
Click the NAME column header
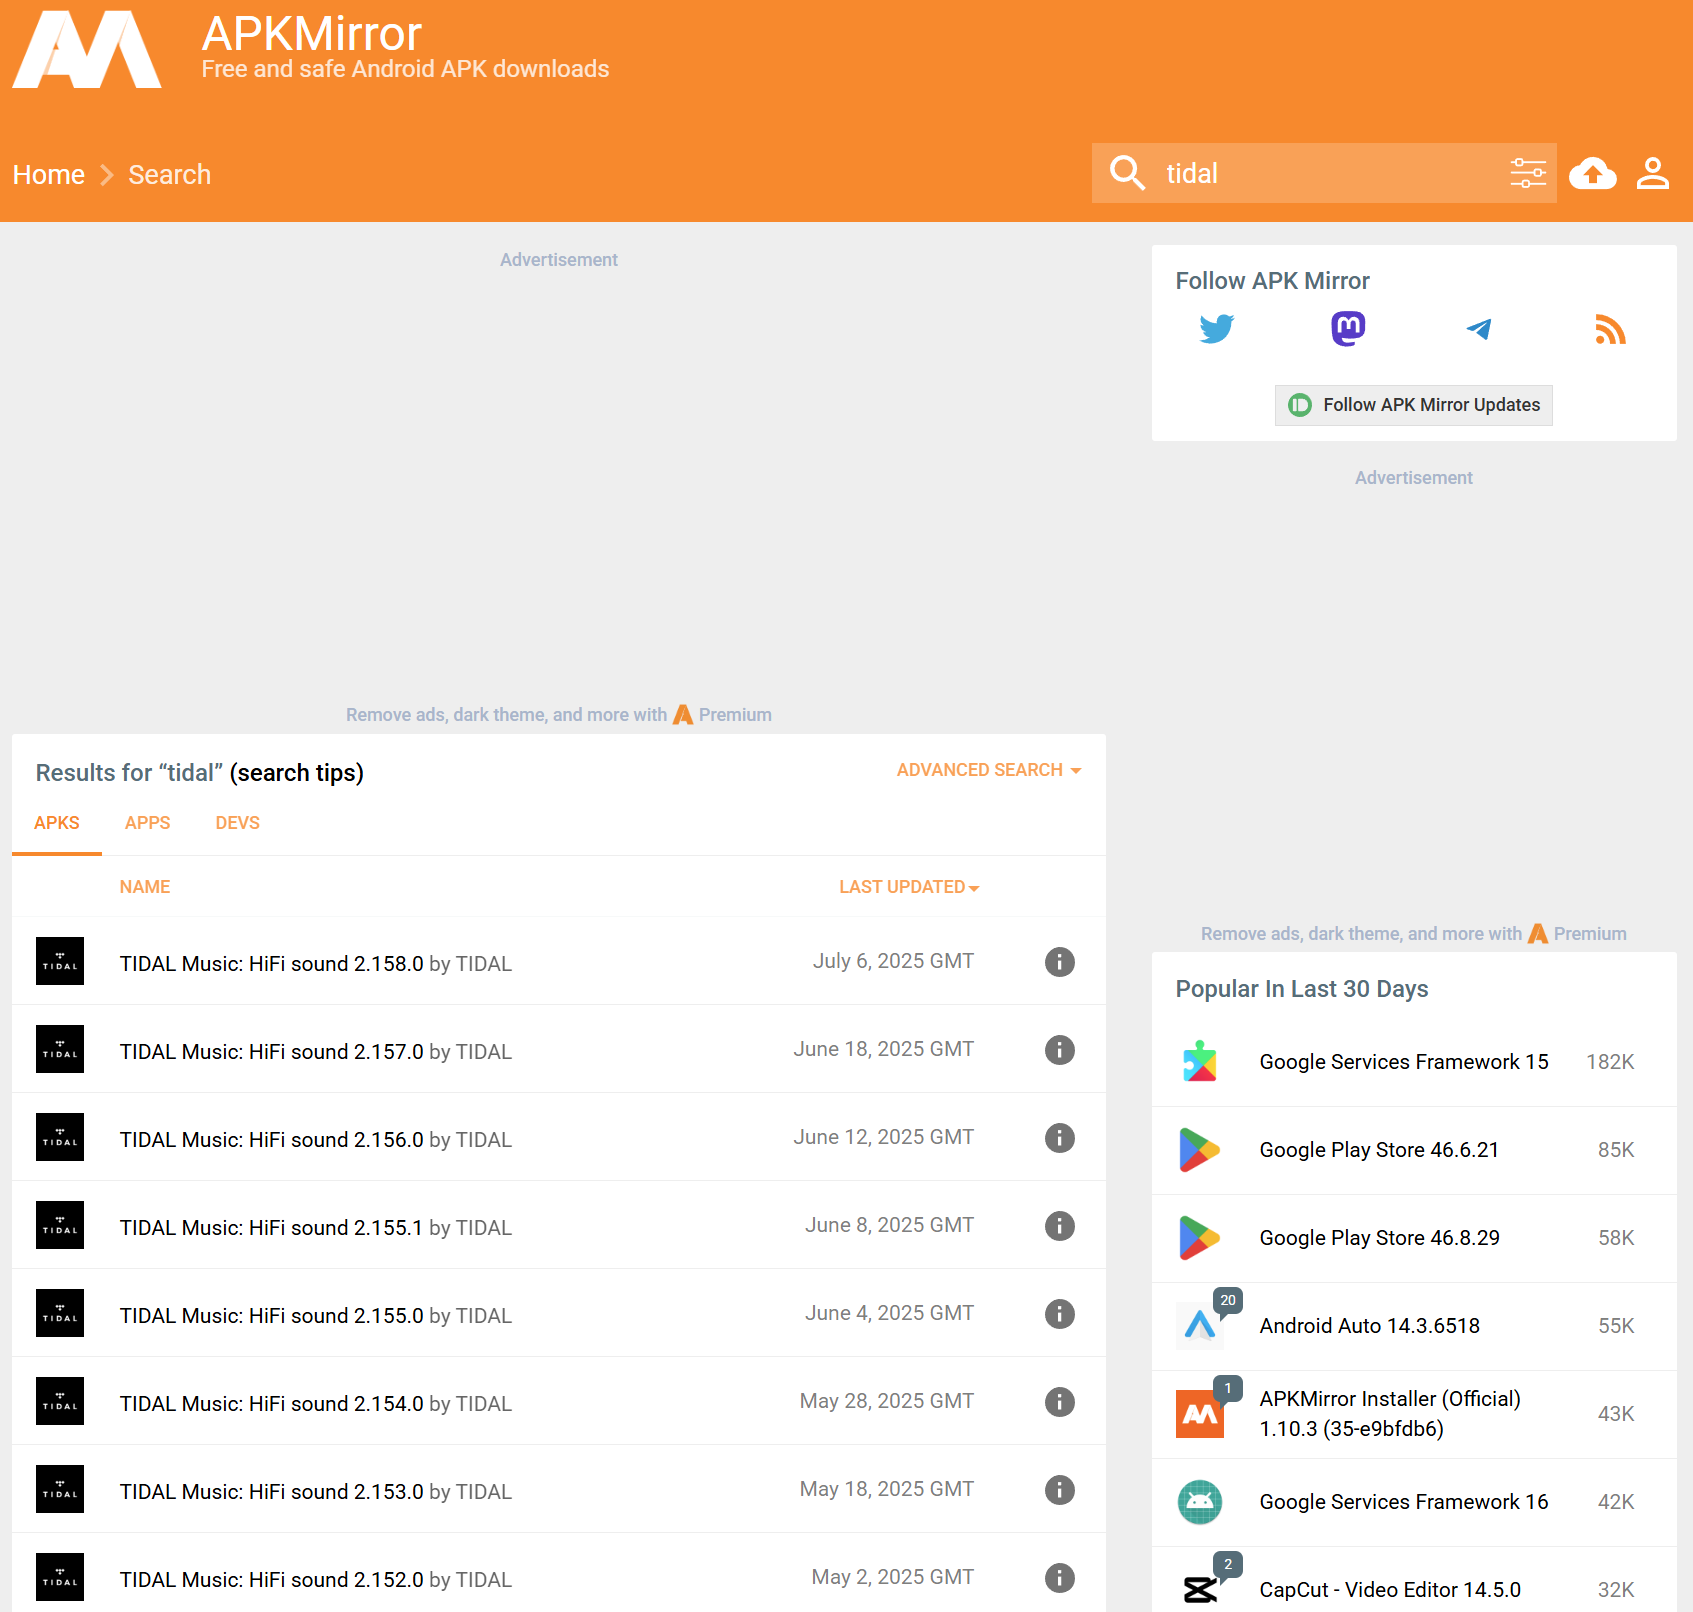point(145,887)
